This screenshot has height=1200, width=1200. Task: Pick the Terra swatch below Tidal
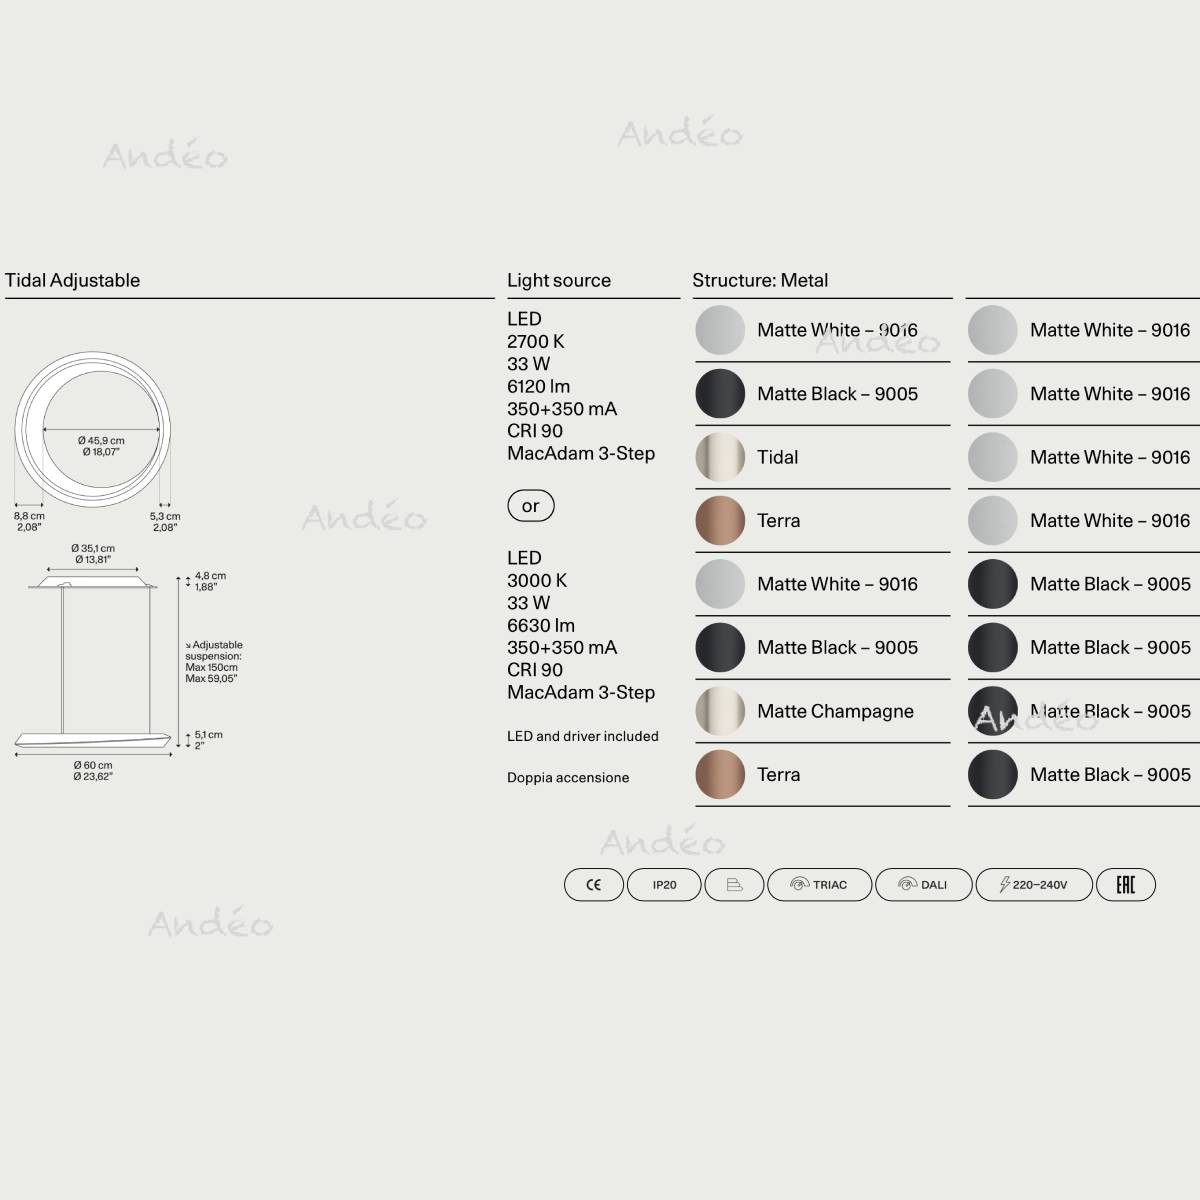click(x=720, y=520)
